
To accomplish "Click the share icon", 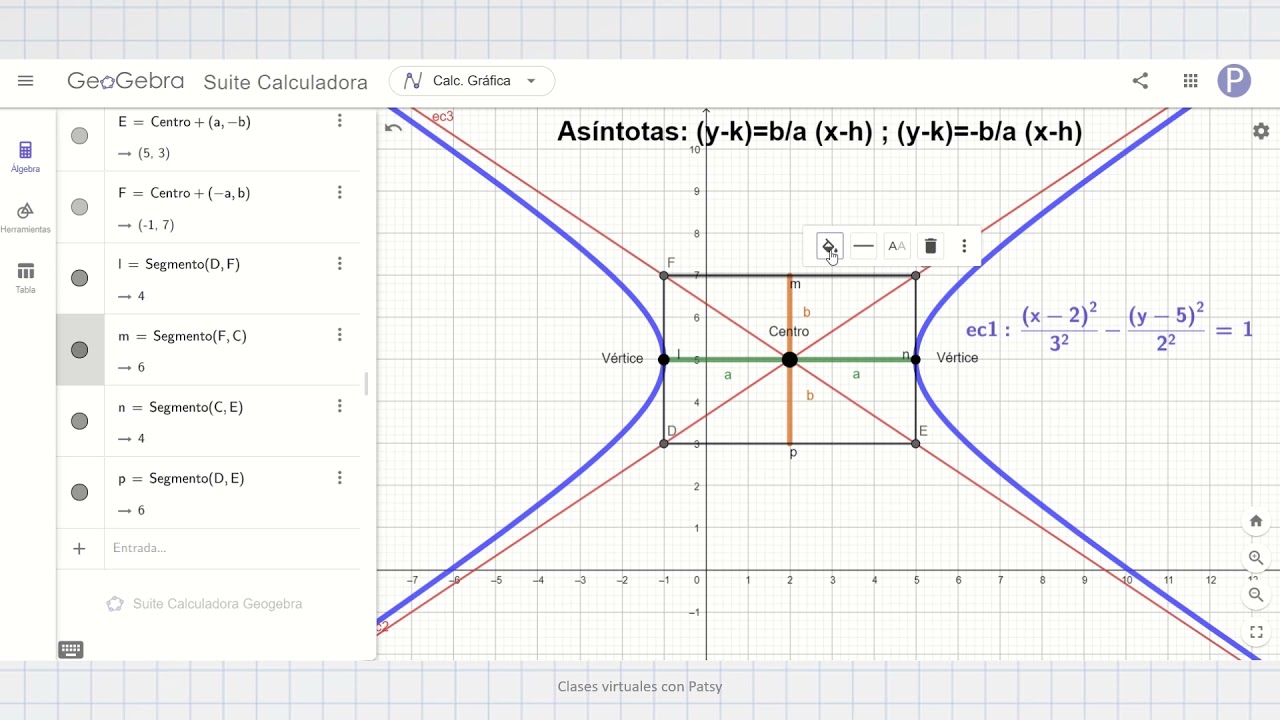I will [1140, 81].
